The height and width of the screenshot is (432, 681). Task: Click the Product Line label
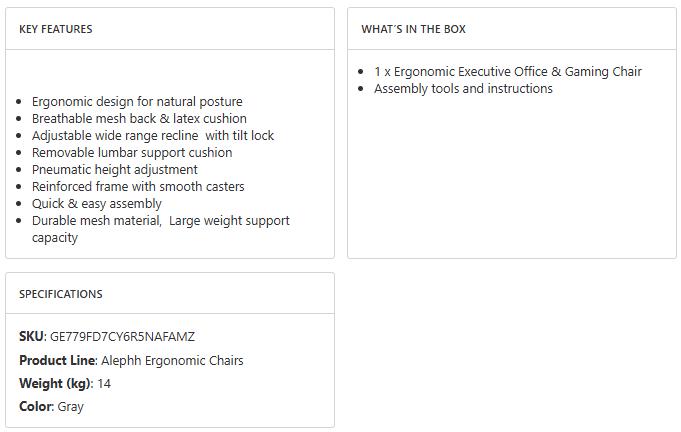(x=58, y=360)
